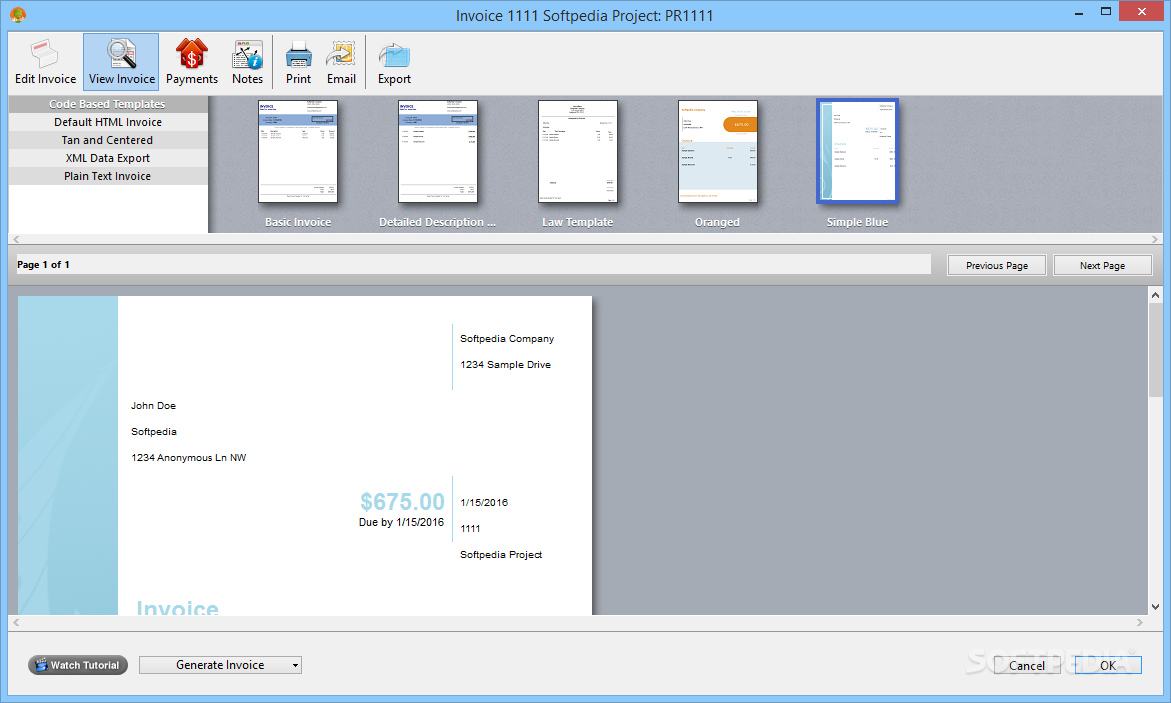The height and width of the screenshot is (703, 1171).
Task: Click '1234 Sample Drive' in the preview
Action: (506, 365)
